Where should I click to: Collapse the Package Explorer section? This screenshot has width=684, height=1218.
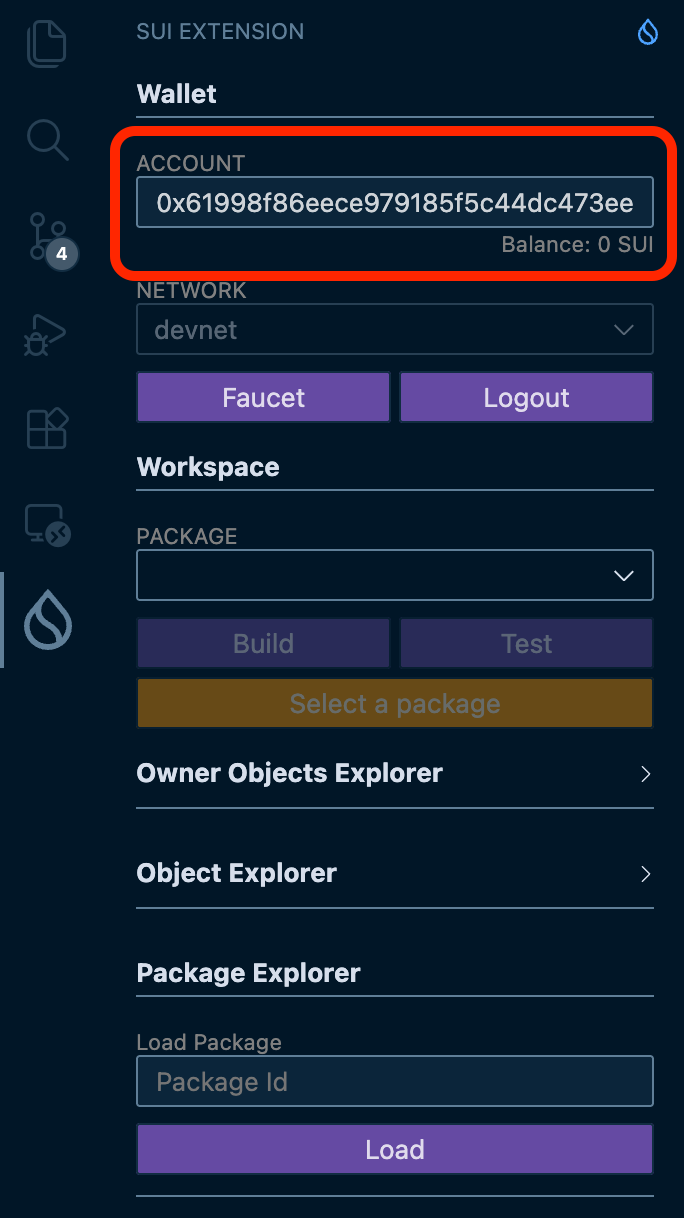point(394,972)
